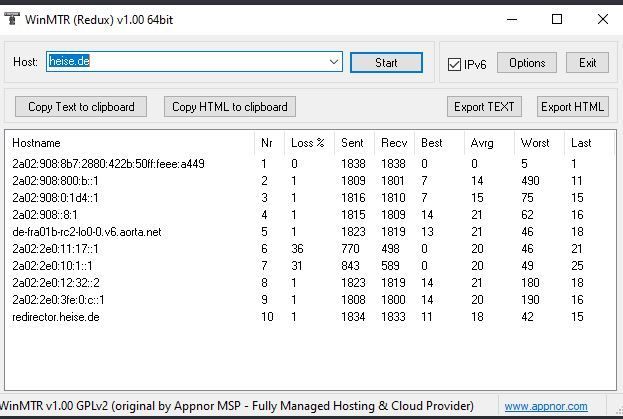Click the Exit button

pos(587,63)
